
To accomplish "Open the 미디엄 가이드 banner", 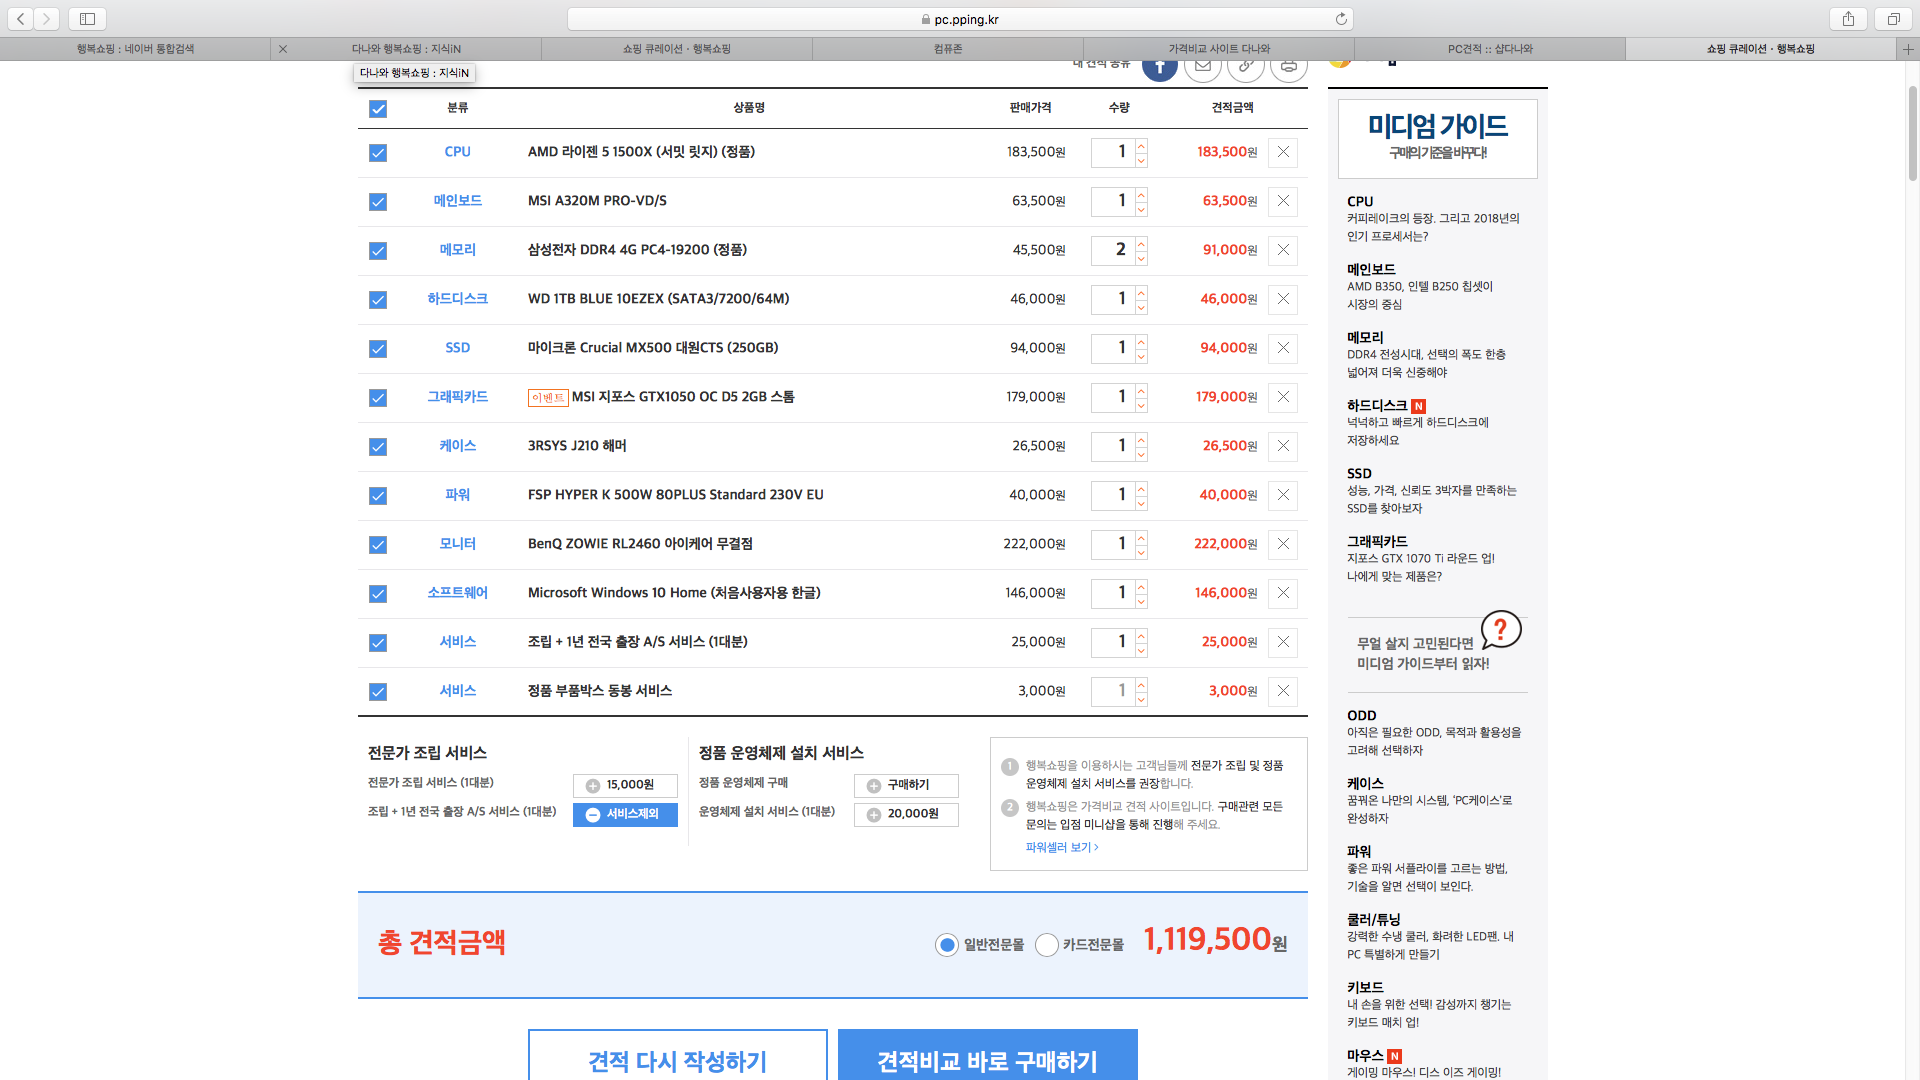I will coord(1438,138).
